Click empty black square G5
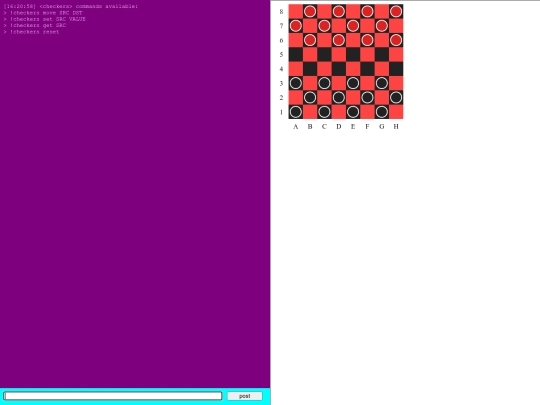Viewport: 540px width, 405px height. click(382, 54)
